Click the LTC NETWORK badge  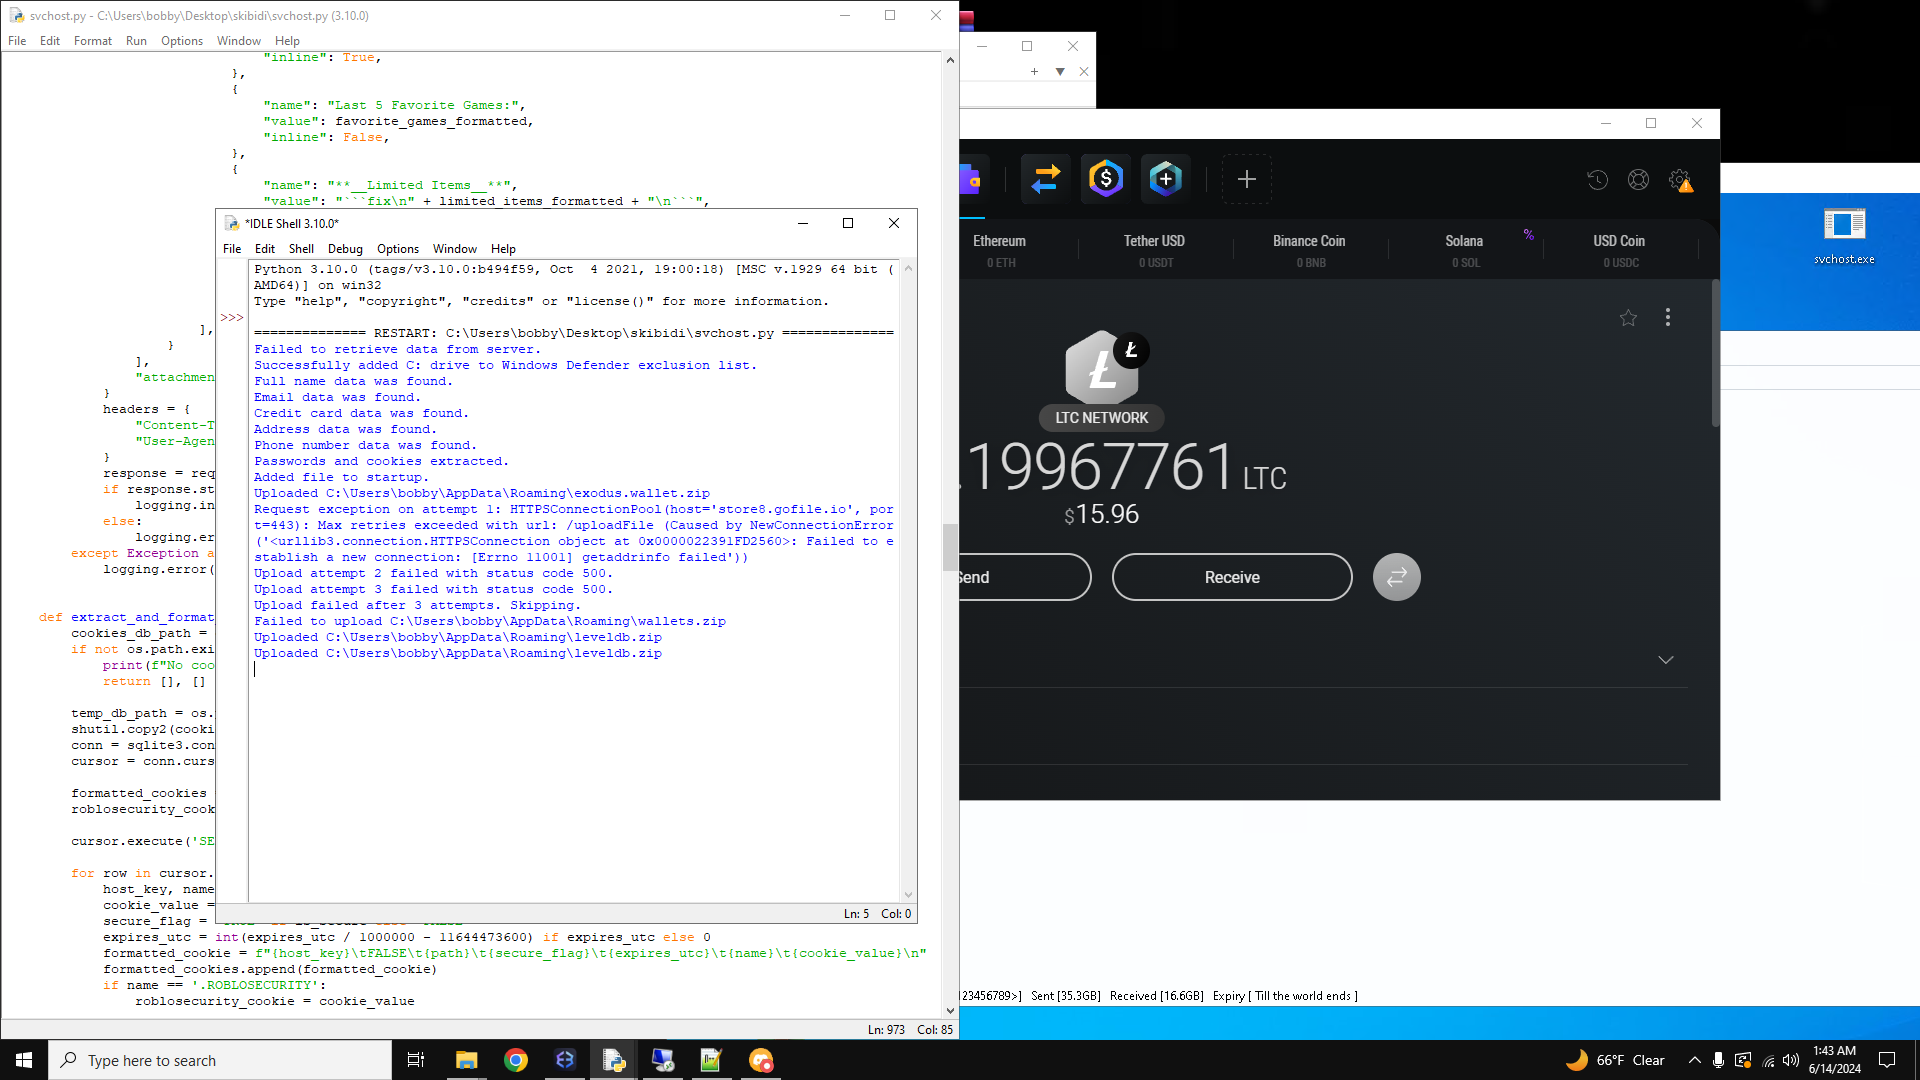coord(1101,418)
